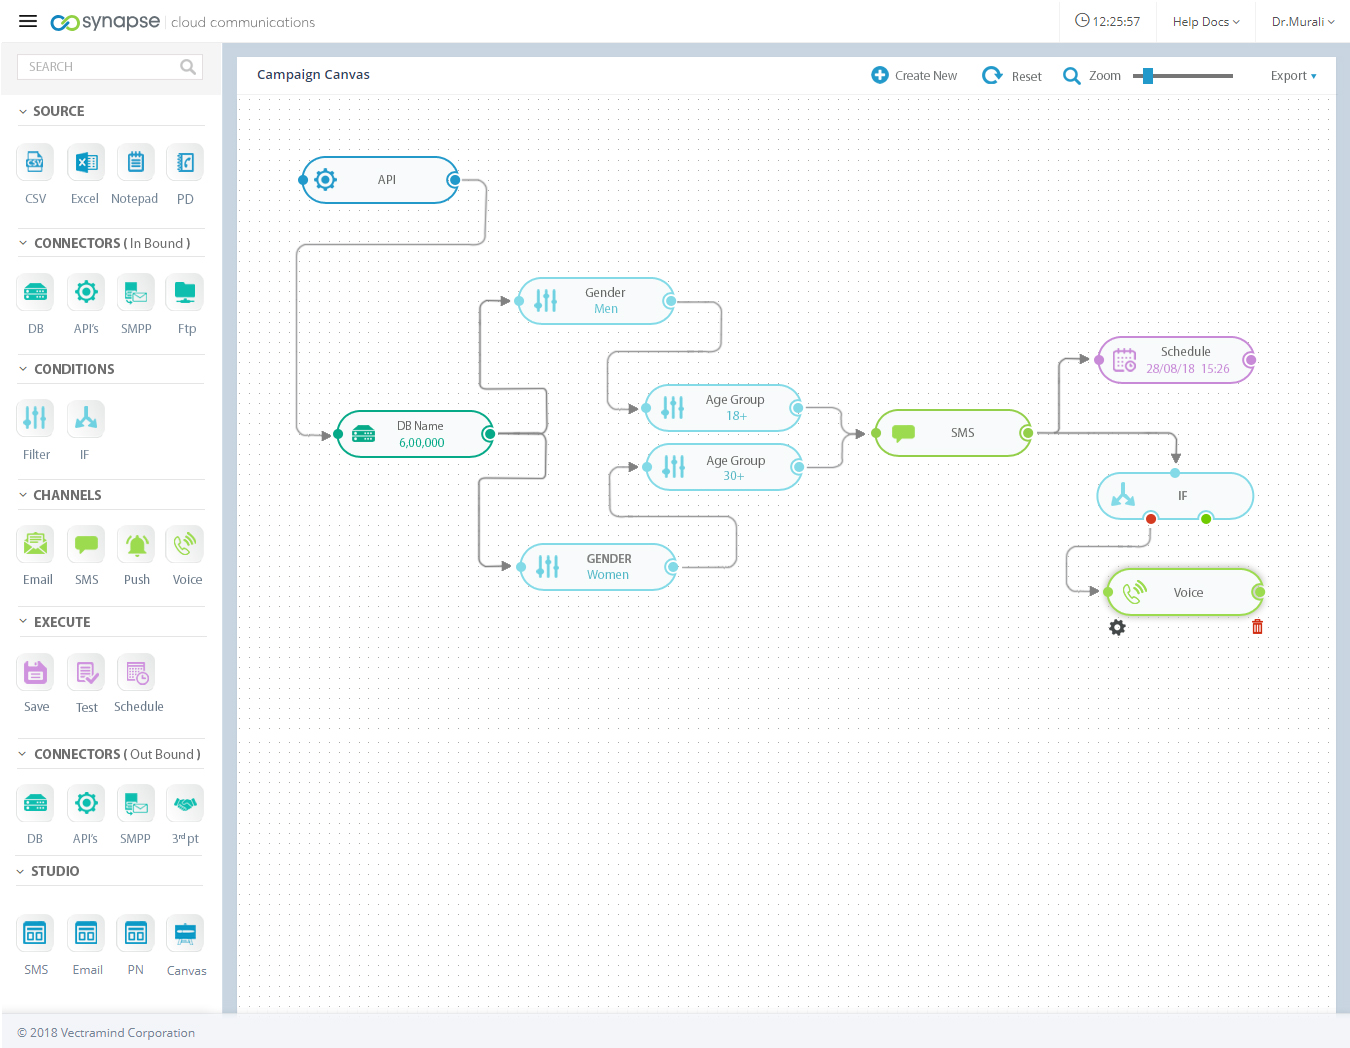
Task: Select the Voice channel icon
Action: coord(186,545)
